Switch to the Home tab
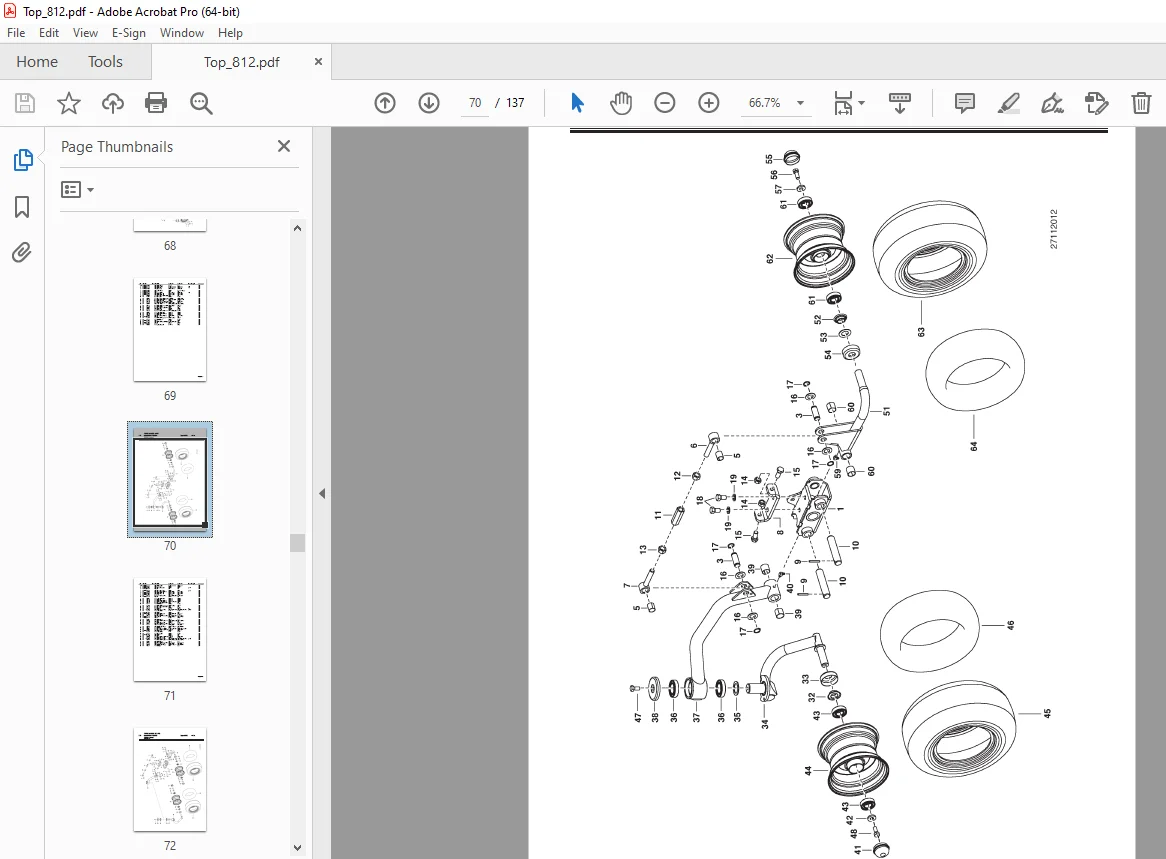This screenshot has width=1166, height=859. pos(37,62)
